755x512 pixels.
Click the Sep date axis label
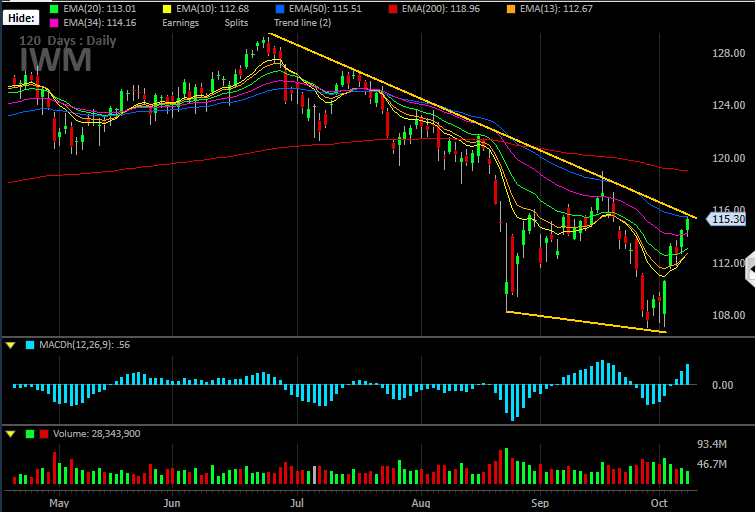[x=540, y=503]
